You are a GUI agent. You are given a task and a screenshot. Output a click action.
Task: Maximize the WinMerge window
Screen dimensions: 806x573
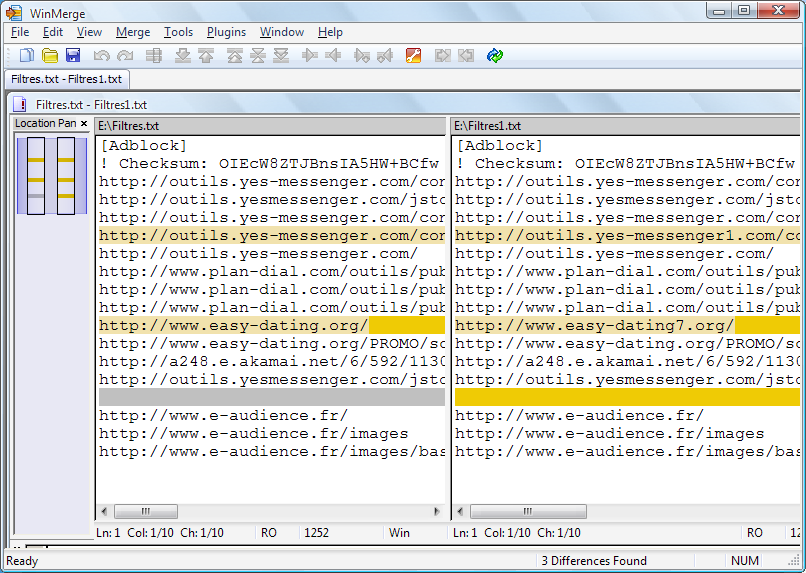tap(744, 10)
